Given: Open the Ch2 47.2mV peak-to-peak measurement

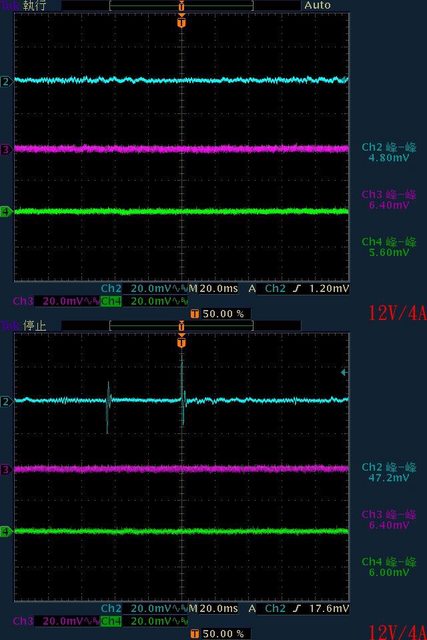Looking at the screenshot, I should click(x=389, y=472).
